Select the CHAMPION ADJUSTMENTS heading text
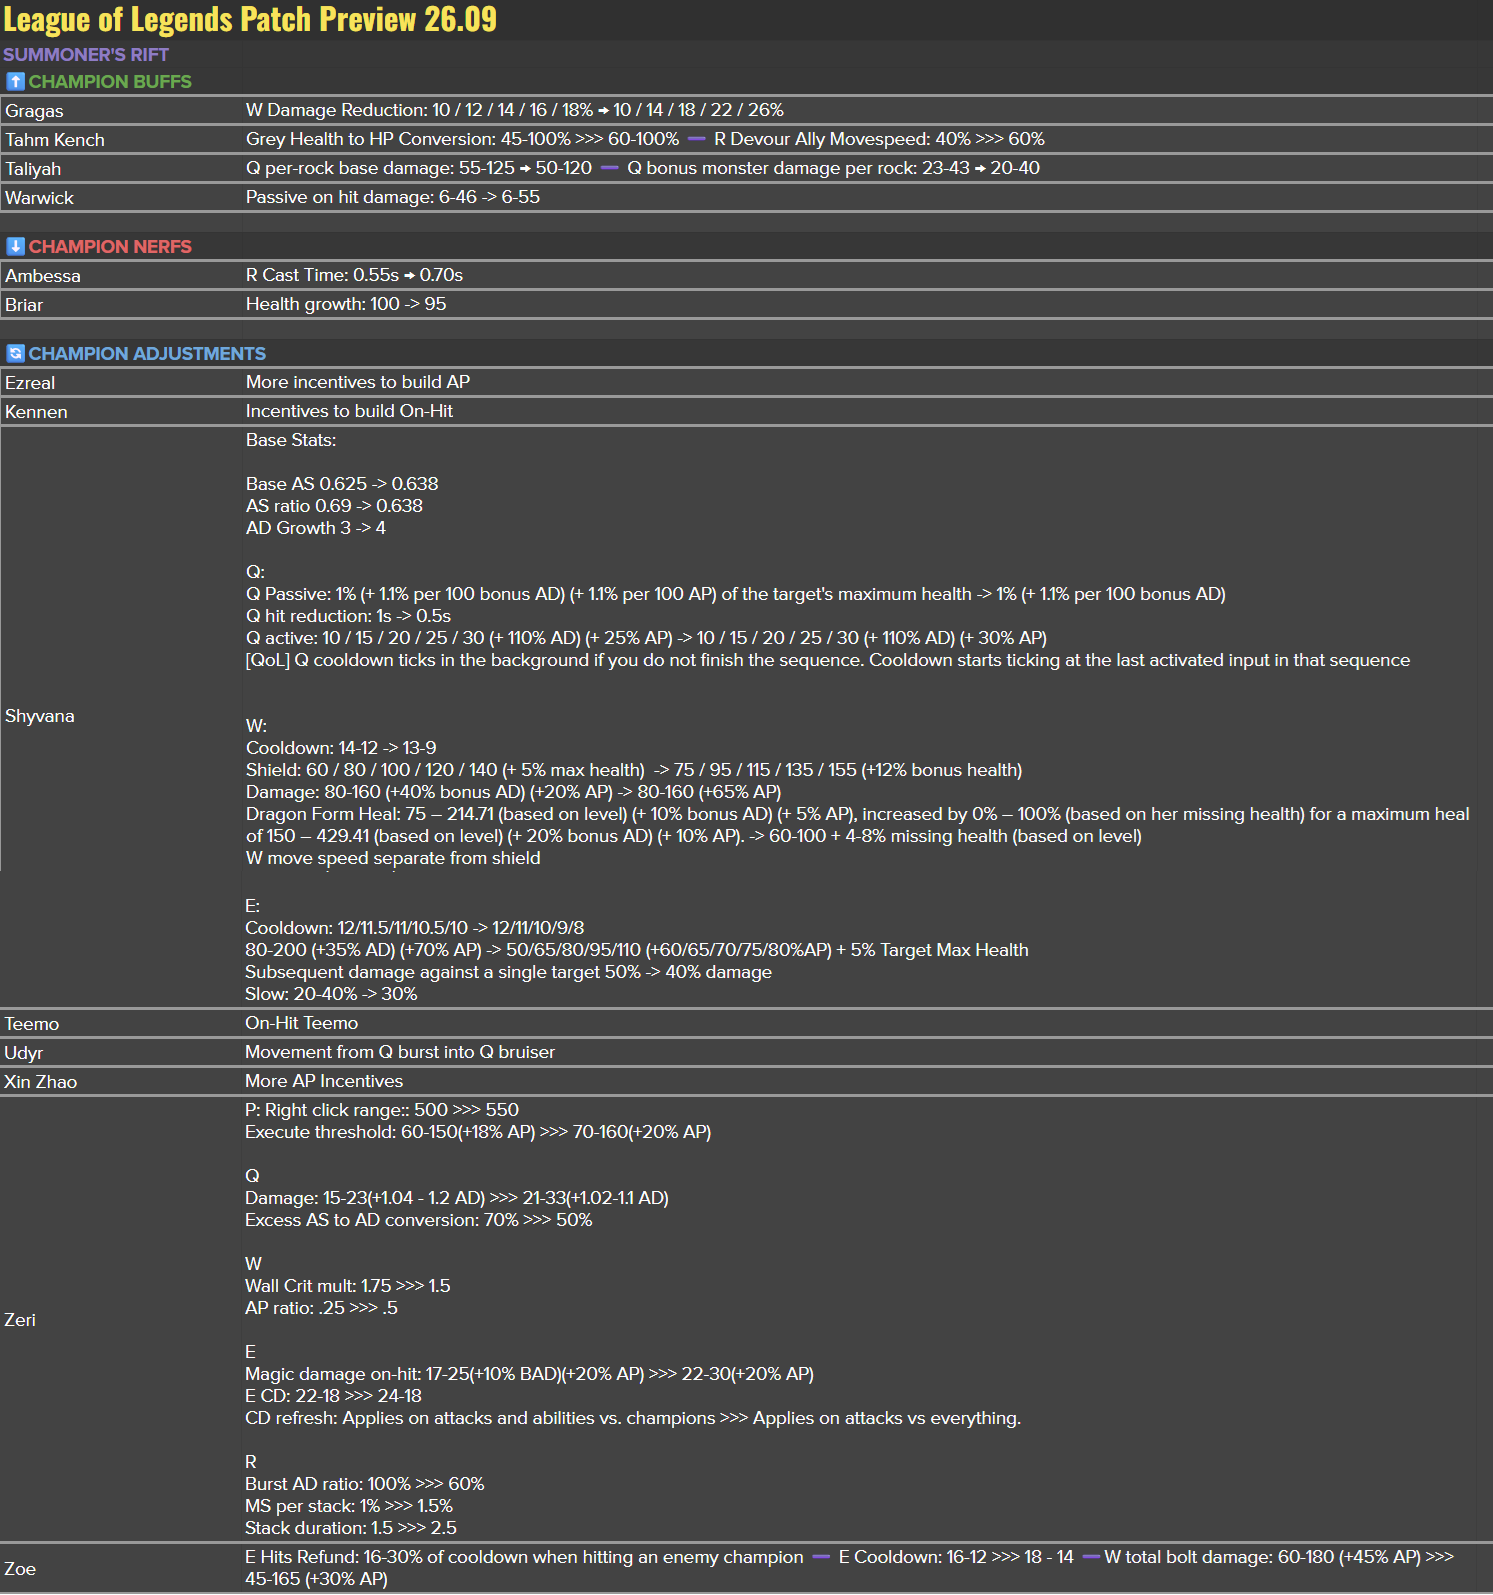The width and height of the screenshot is (1493, 1595). tap(147, 354)
